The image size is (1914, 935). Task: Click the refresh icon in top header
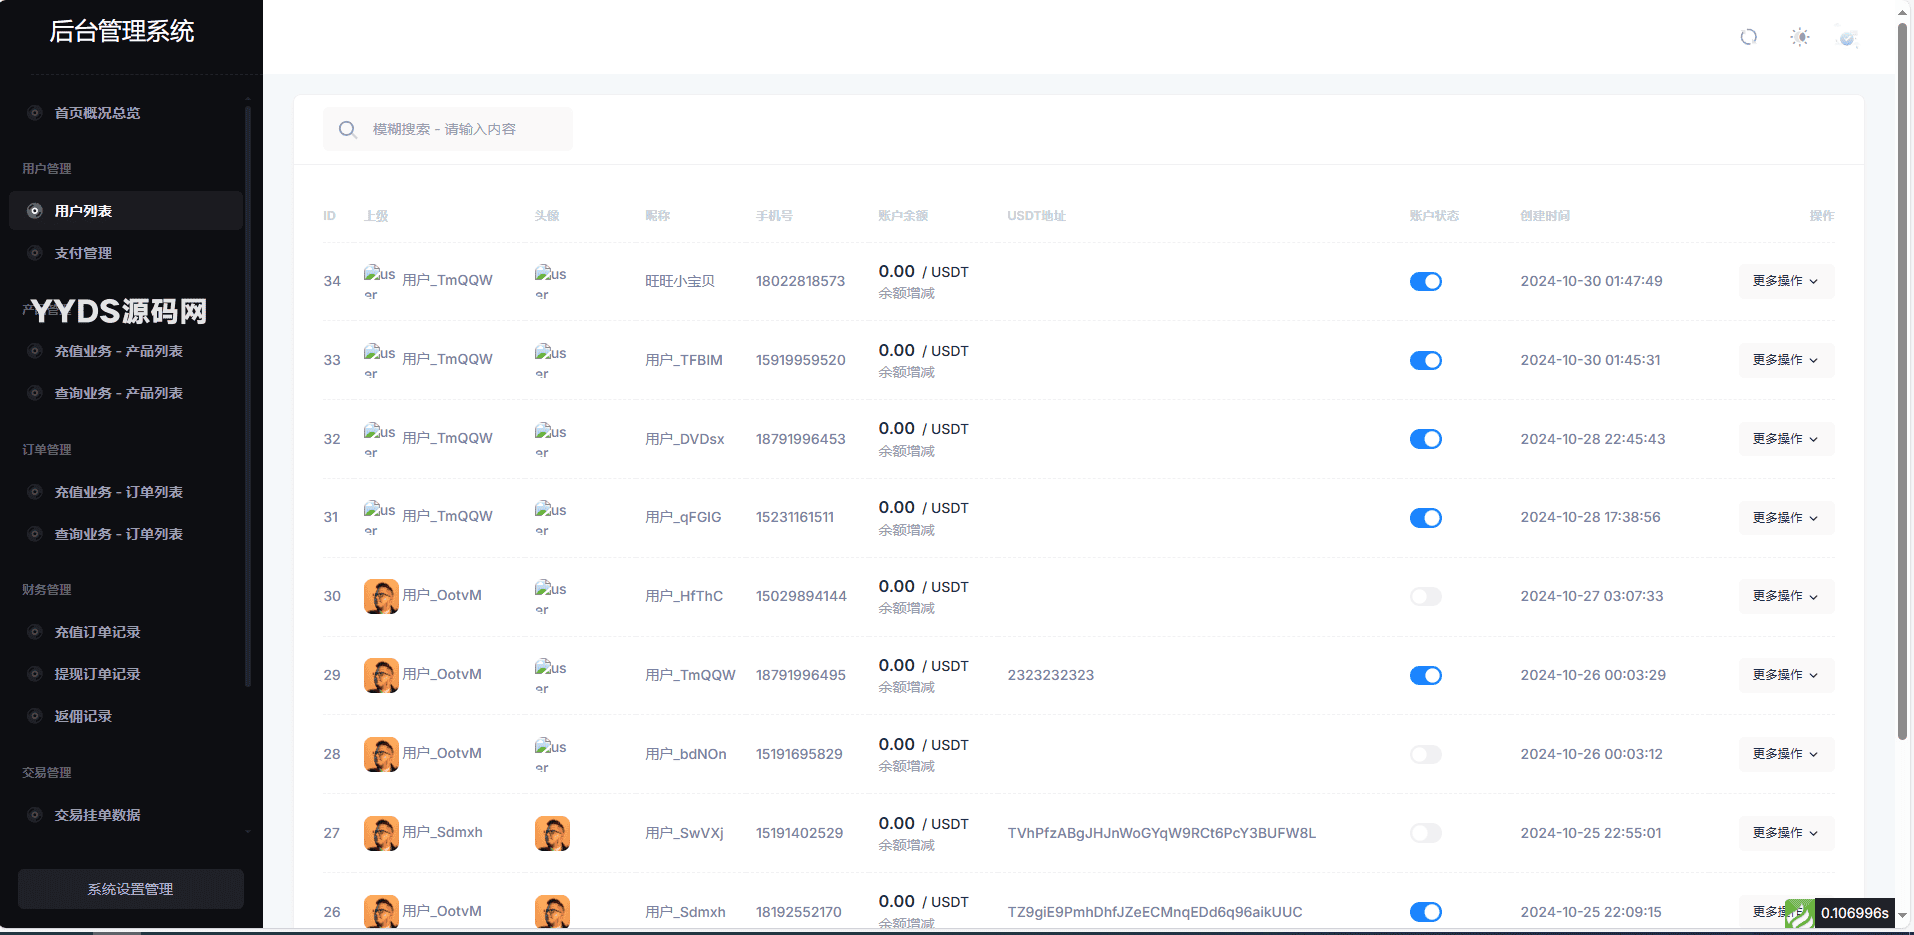(1748, 37)
